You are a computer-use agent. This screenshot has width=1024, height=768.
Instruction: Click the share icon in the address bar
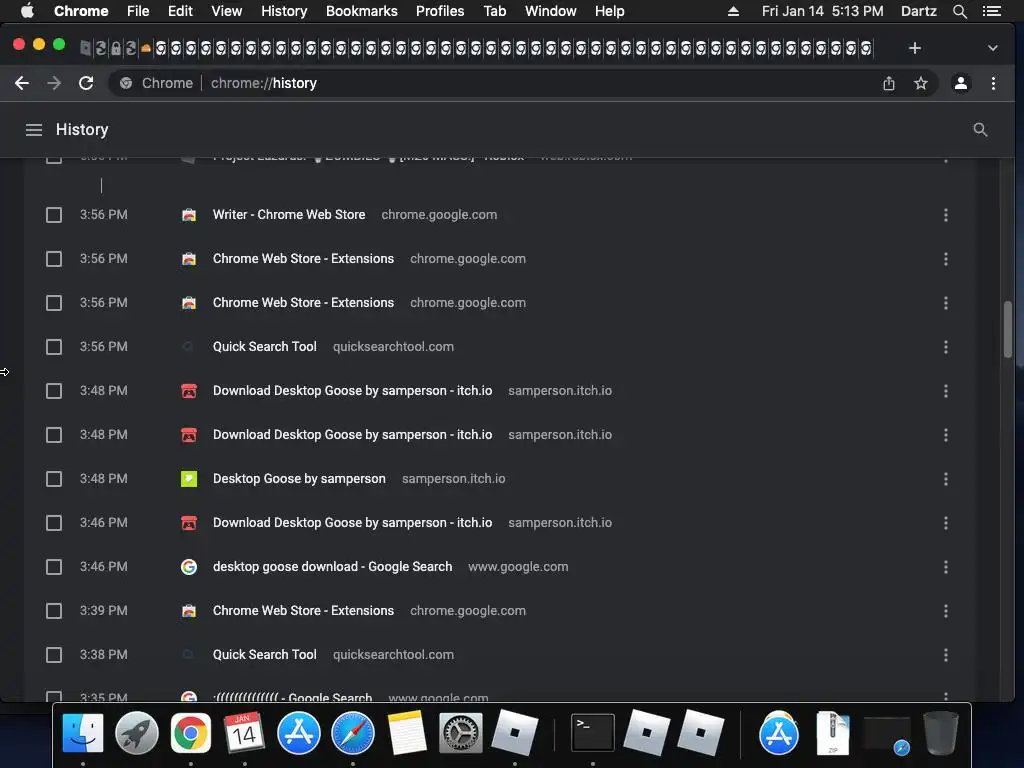click(x=889, y=83)
